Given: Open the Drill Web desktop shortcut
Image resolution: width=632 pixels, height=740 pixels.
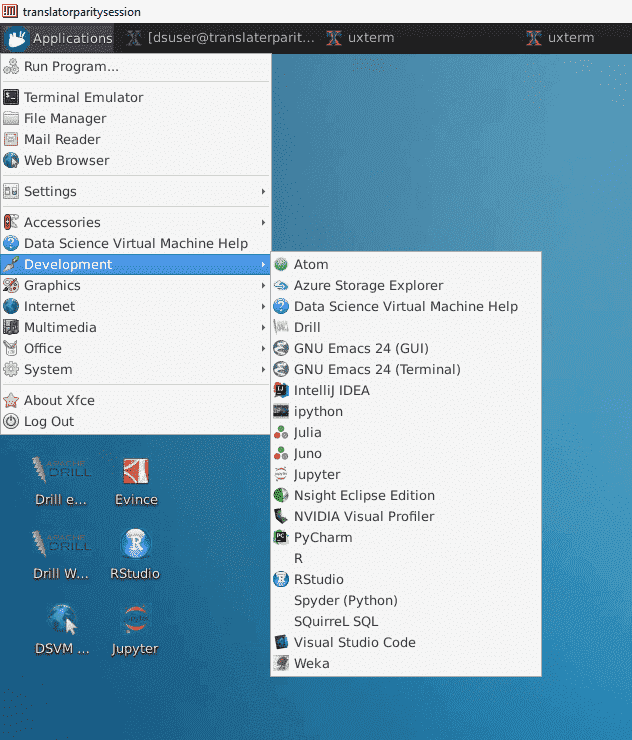Looking at the screenshot, I should tap(61, 555).
